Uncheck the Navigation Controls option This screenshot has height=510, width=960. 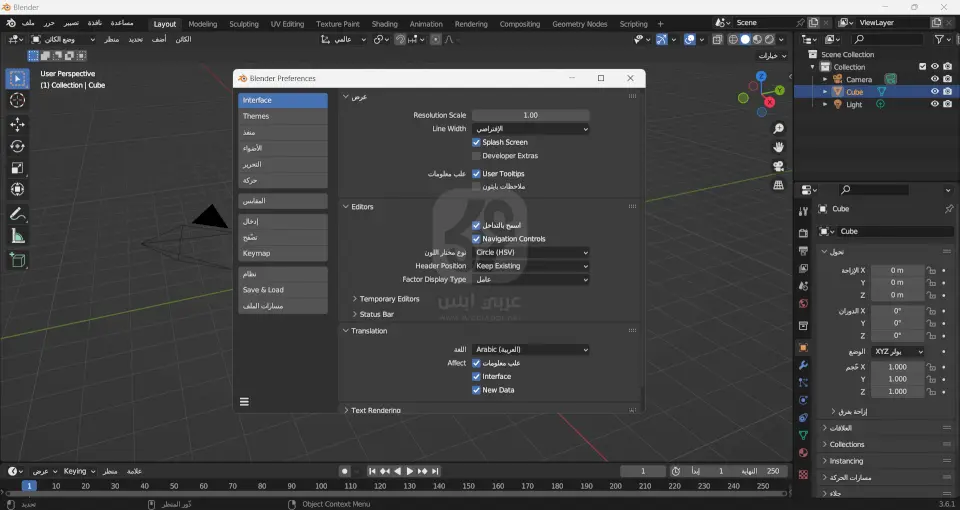click(x=476, y=239)
